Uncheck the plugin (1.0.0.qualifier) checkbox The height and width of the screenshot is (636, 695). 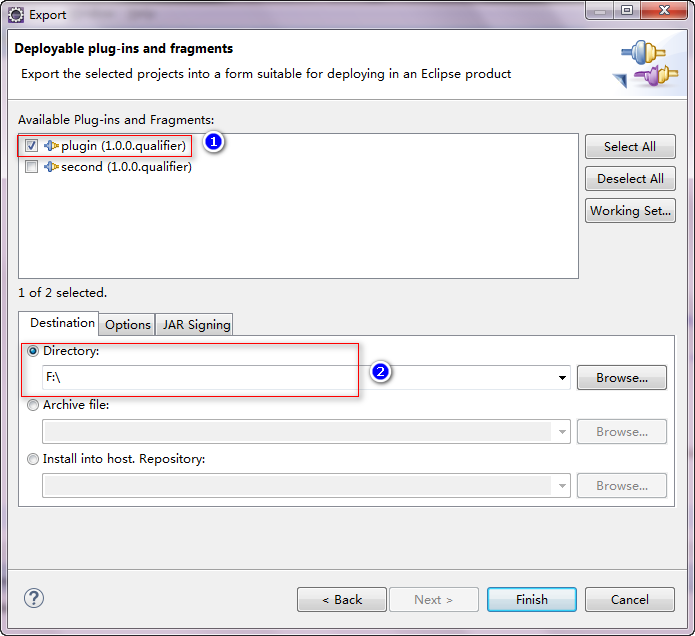pyautogui.click(x=31, y=145)
